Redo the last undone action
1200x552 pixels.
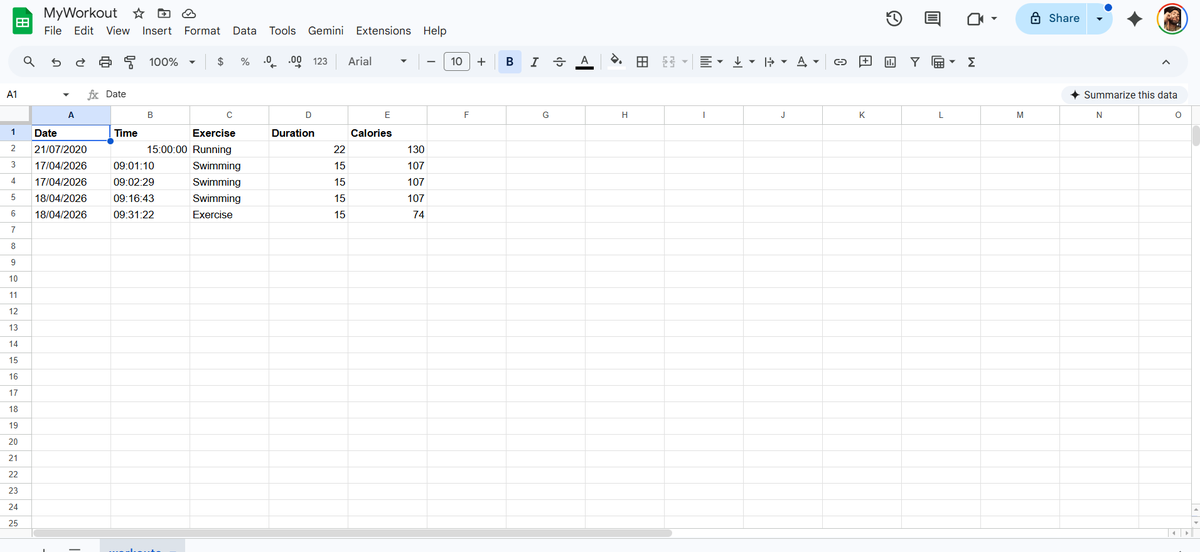point(81,62)
